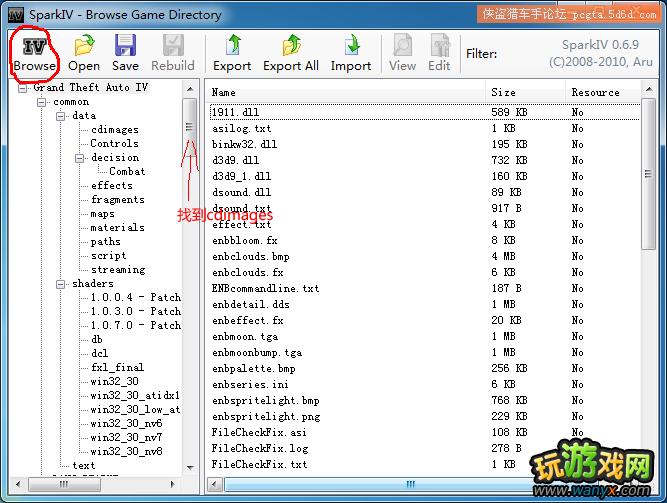Open the effects folder in the tree
Screen dimensions: 667x503
point(112,186)
